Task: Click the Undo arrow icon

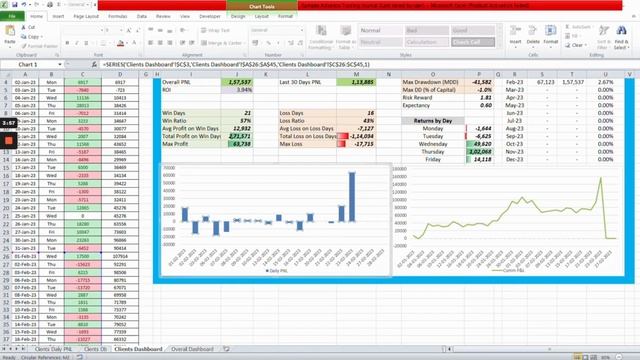Action: pyautogui.click(x=24, y=4)
